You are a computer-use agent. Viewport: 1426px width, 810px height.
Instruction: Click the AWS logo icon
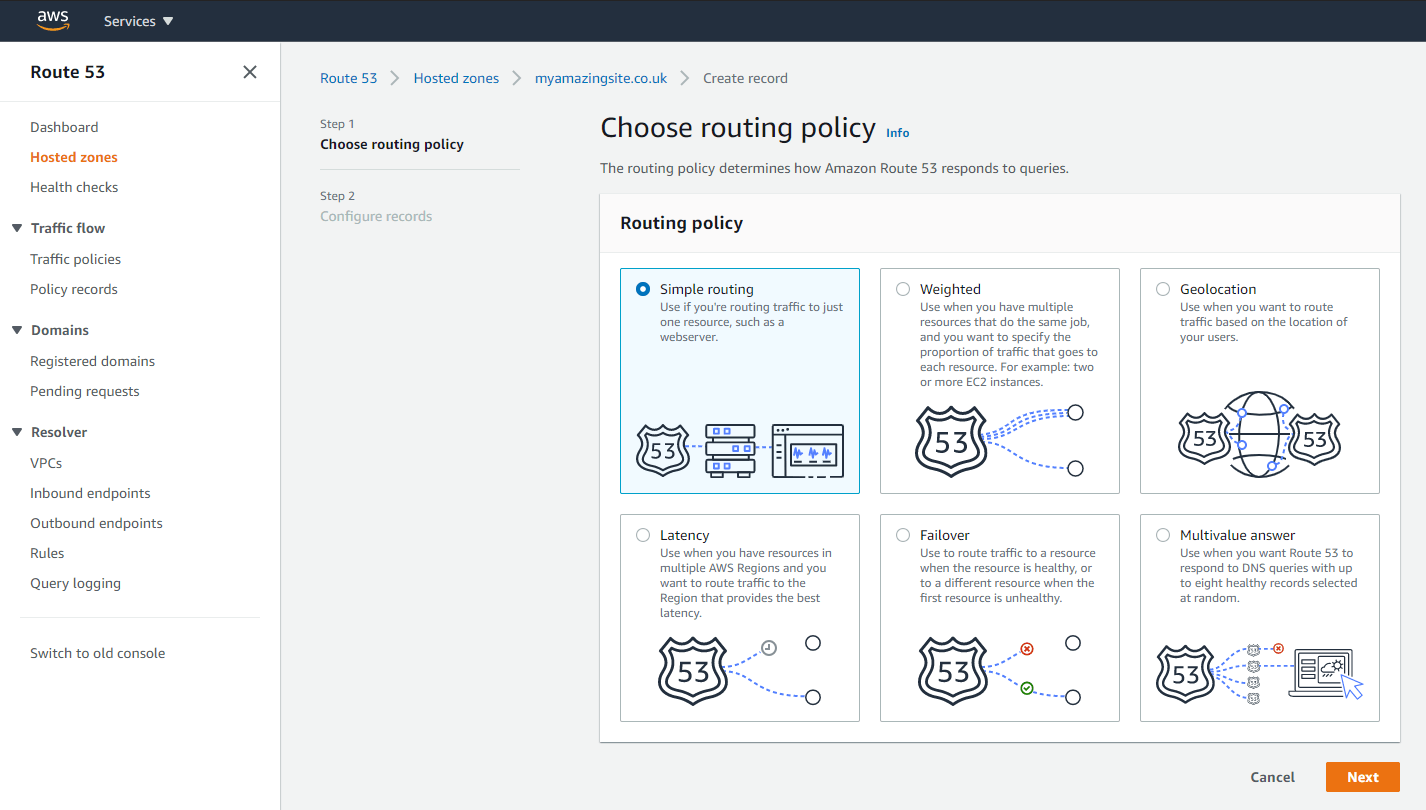coord(52,20)
